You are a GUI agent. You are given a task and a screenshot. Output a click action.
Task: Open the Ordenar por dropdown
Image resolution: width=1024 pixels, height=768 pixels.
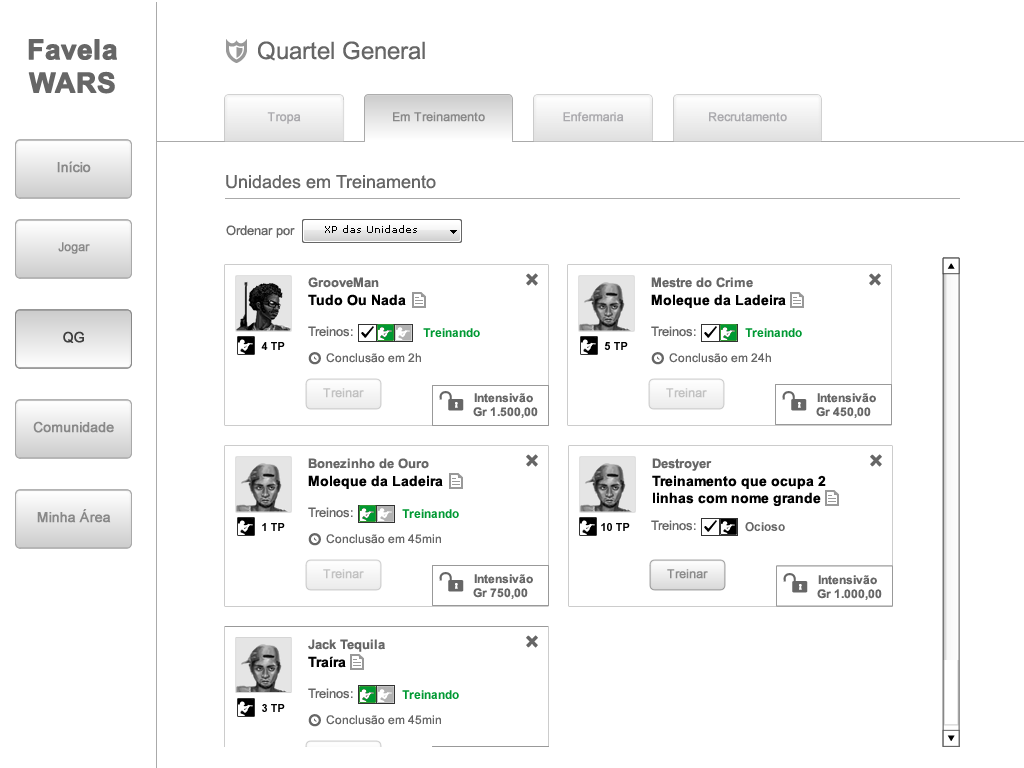click(382, 231)
